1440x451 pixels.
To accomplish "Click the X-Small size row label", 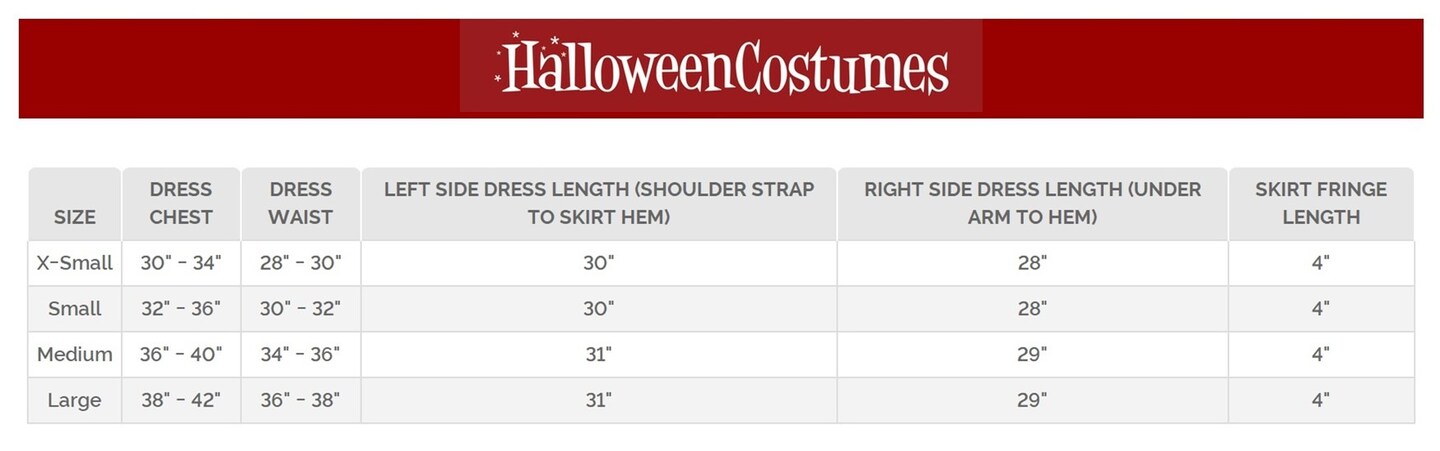I will pyautogui.click(x=75, y=263).
